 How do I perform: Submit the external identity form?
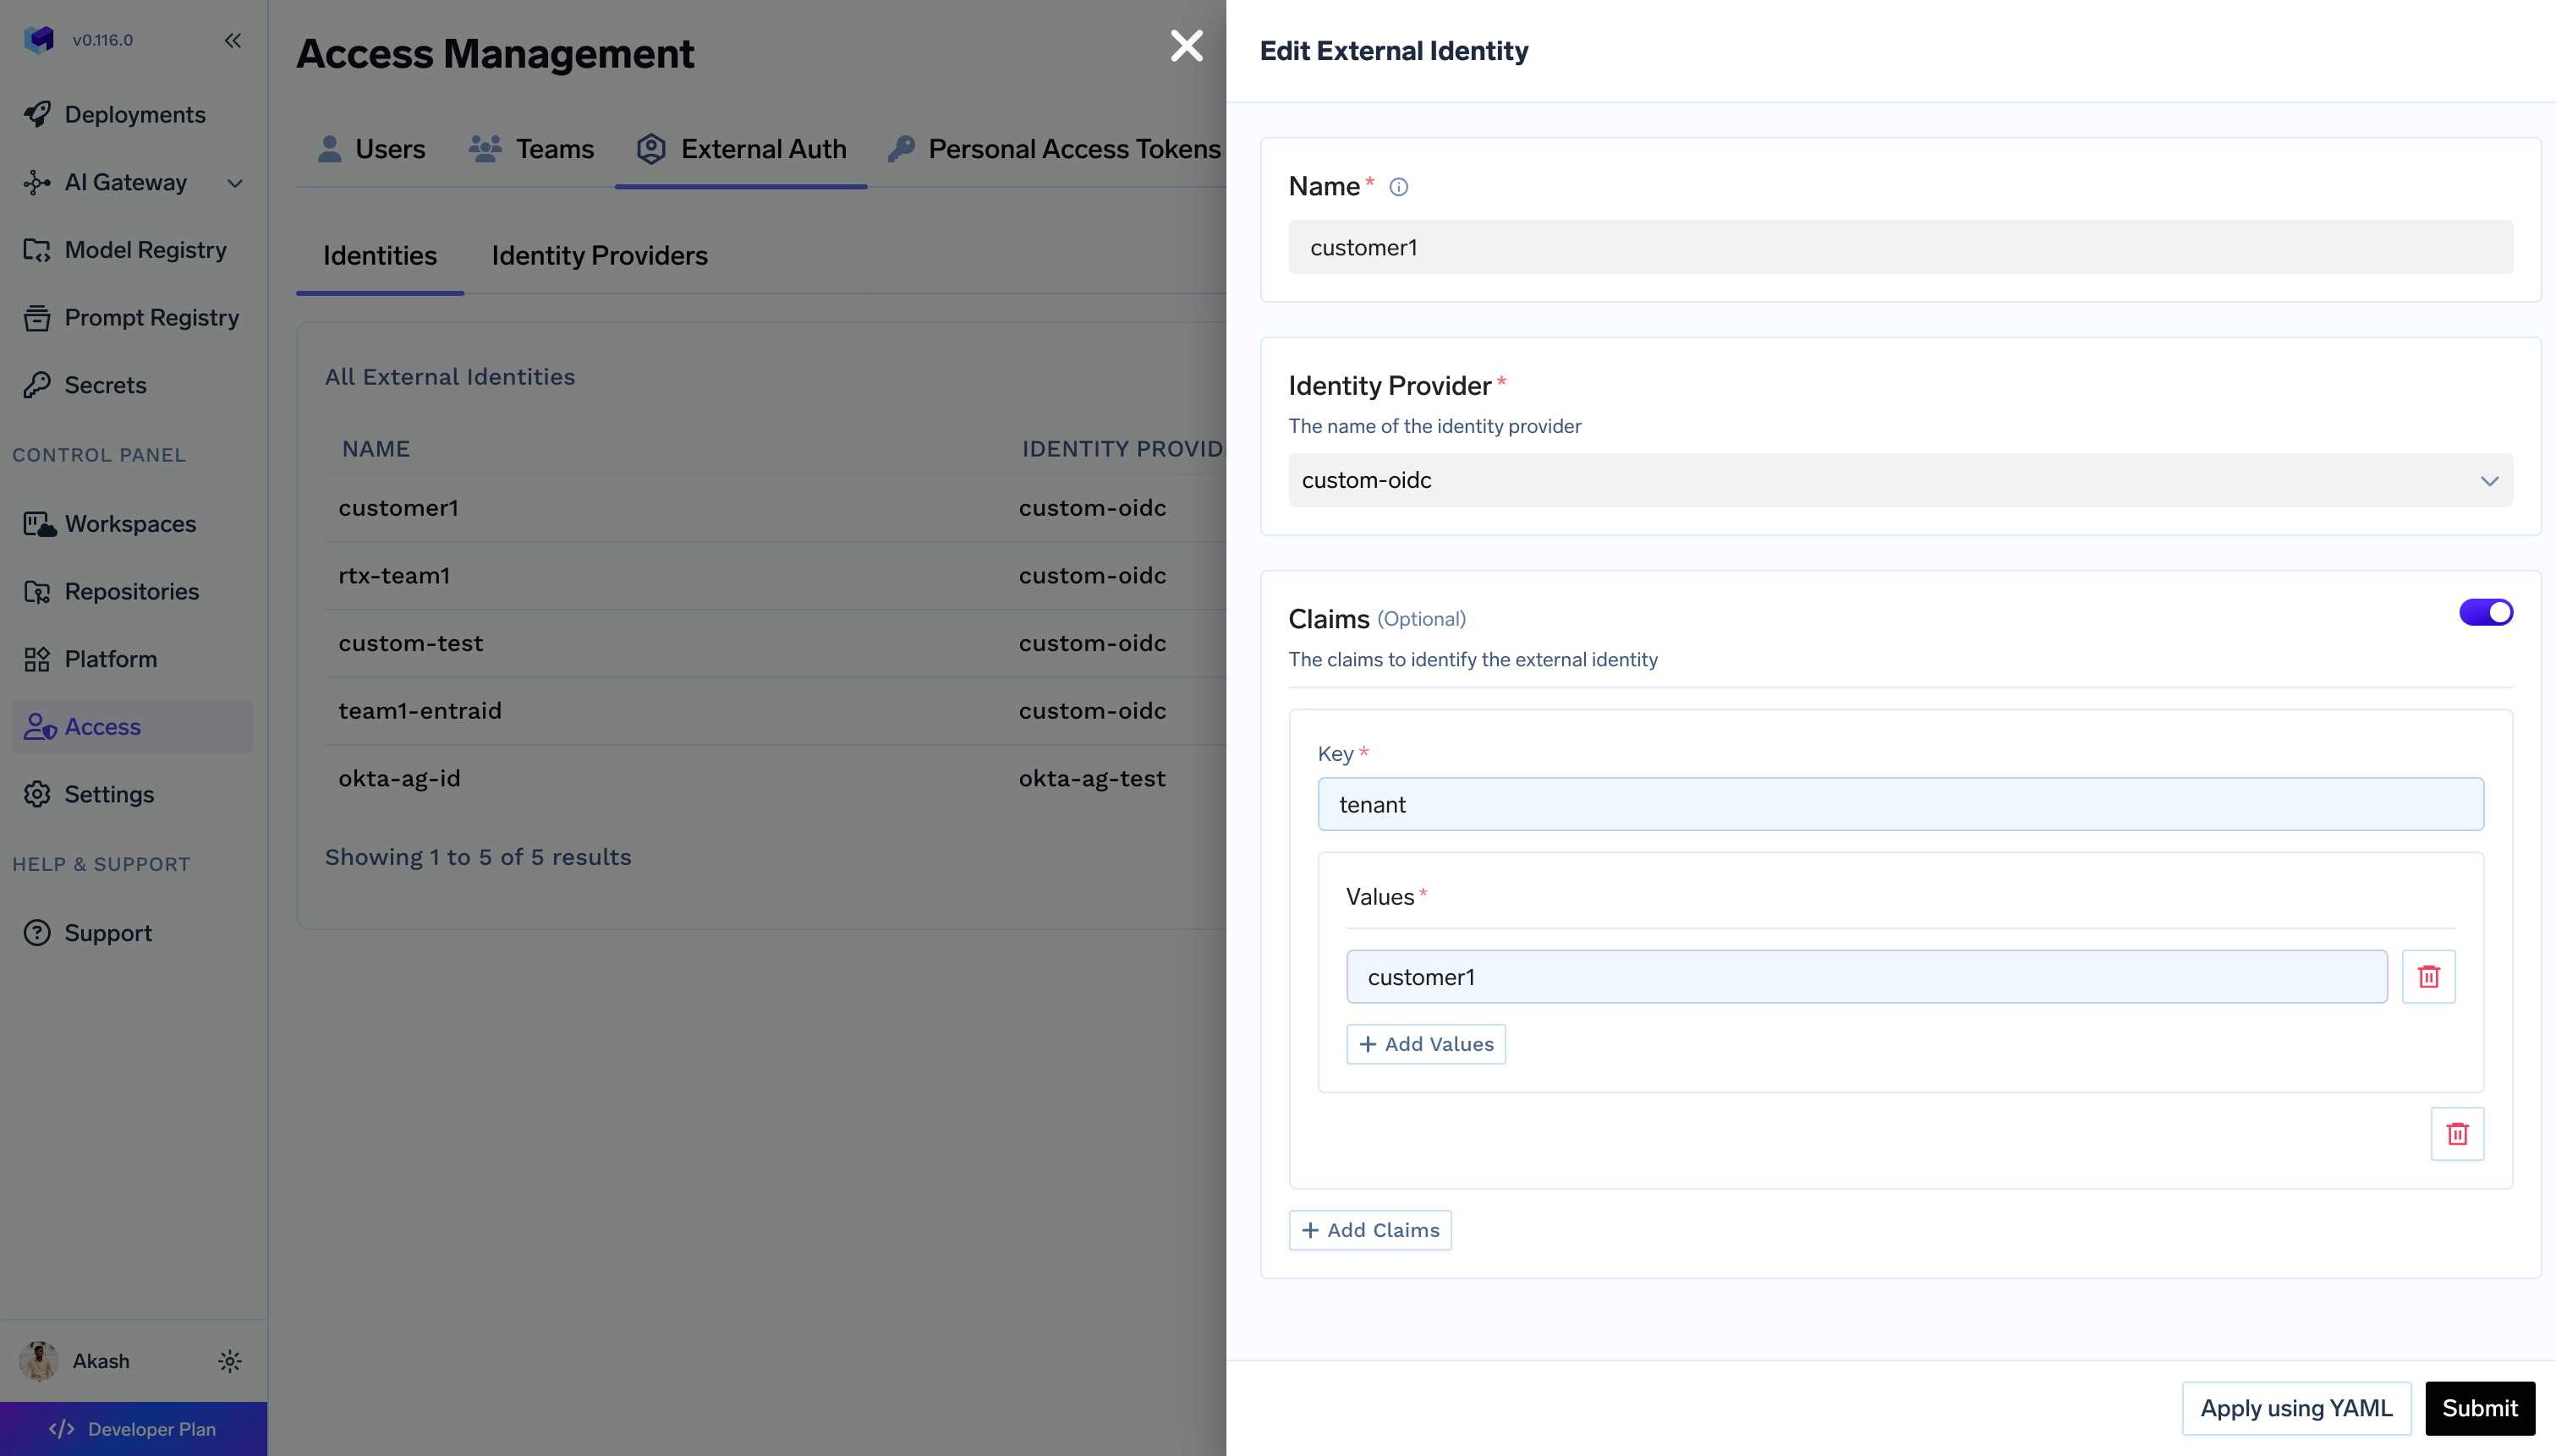(2479, 1408)
